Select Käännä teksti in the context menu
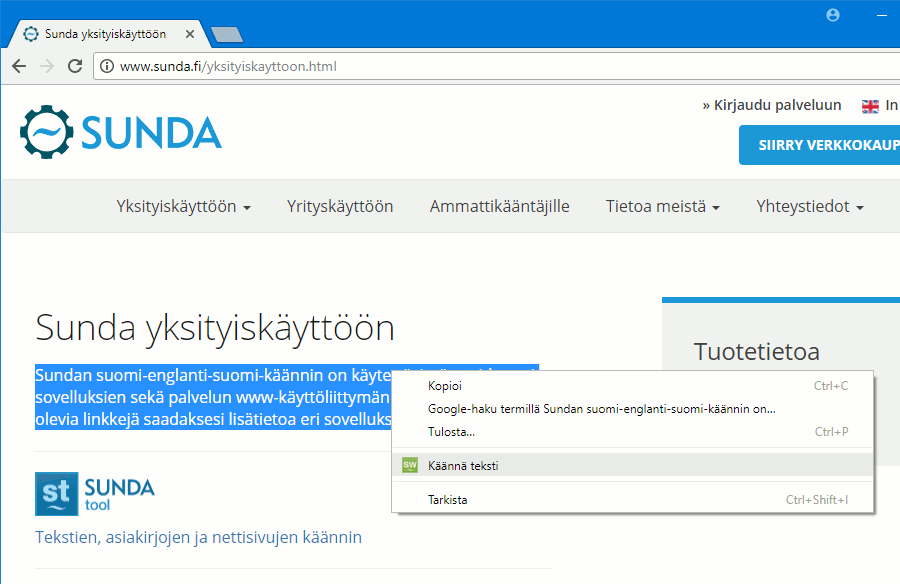 [633, 465]
